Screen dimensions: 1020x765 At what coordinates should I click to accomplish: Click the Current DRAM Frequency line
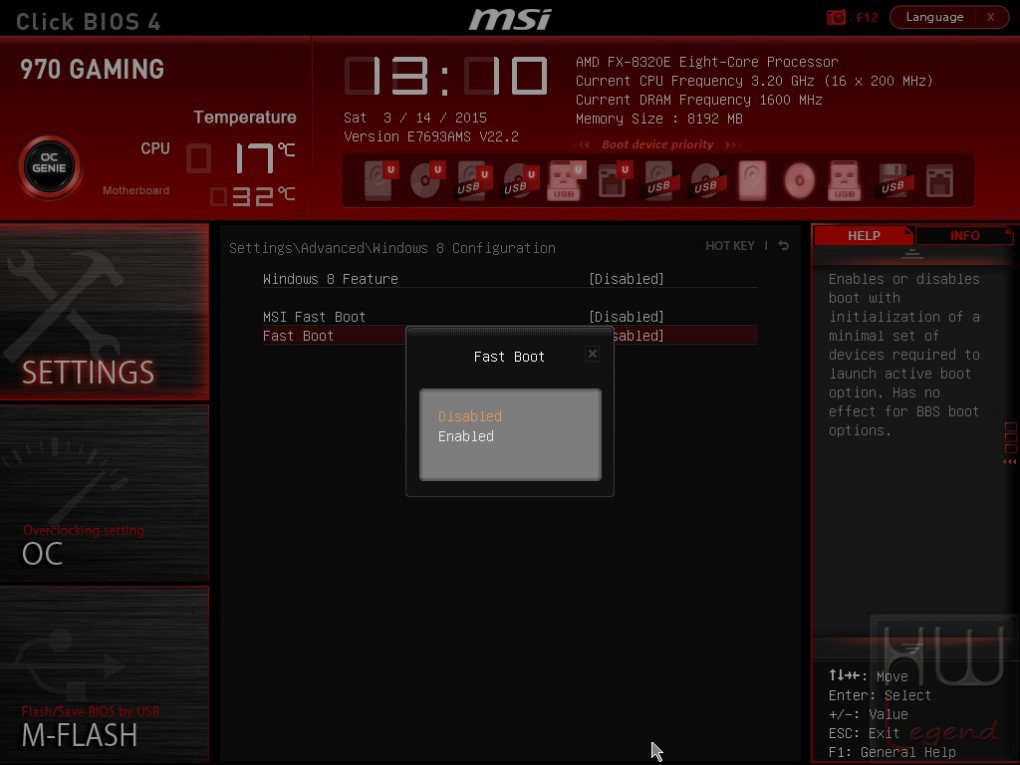coord(699,100)
